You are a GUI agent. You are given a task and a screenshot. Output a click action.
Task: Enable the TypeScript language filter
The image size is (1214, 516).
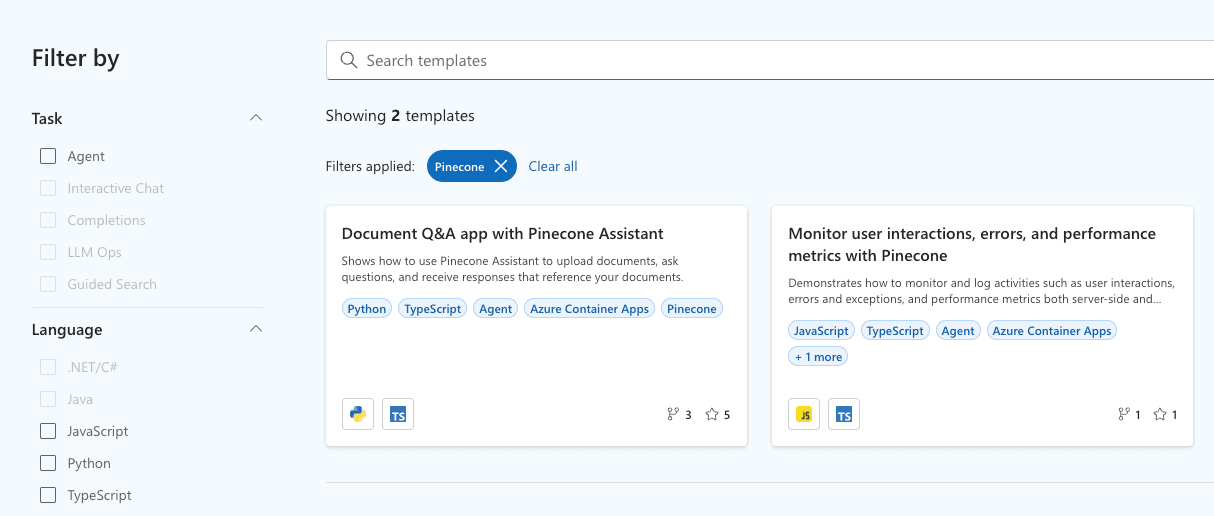[x=48, y=495]
